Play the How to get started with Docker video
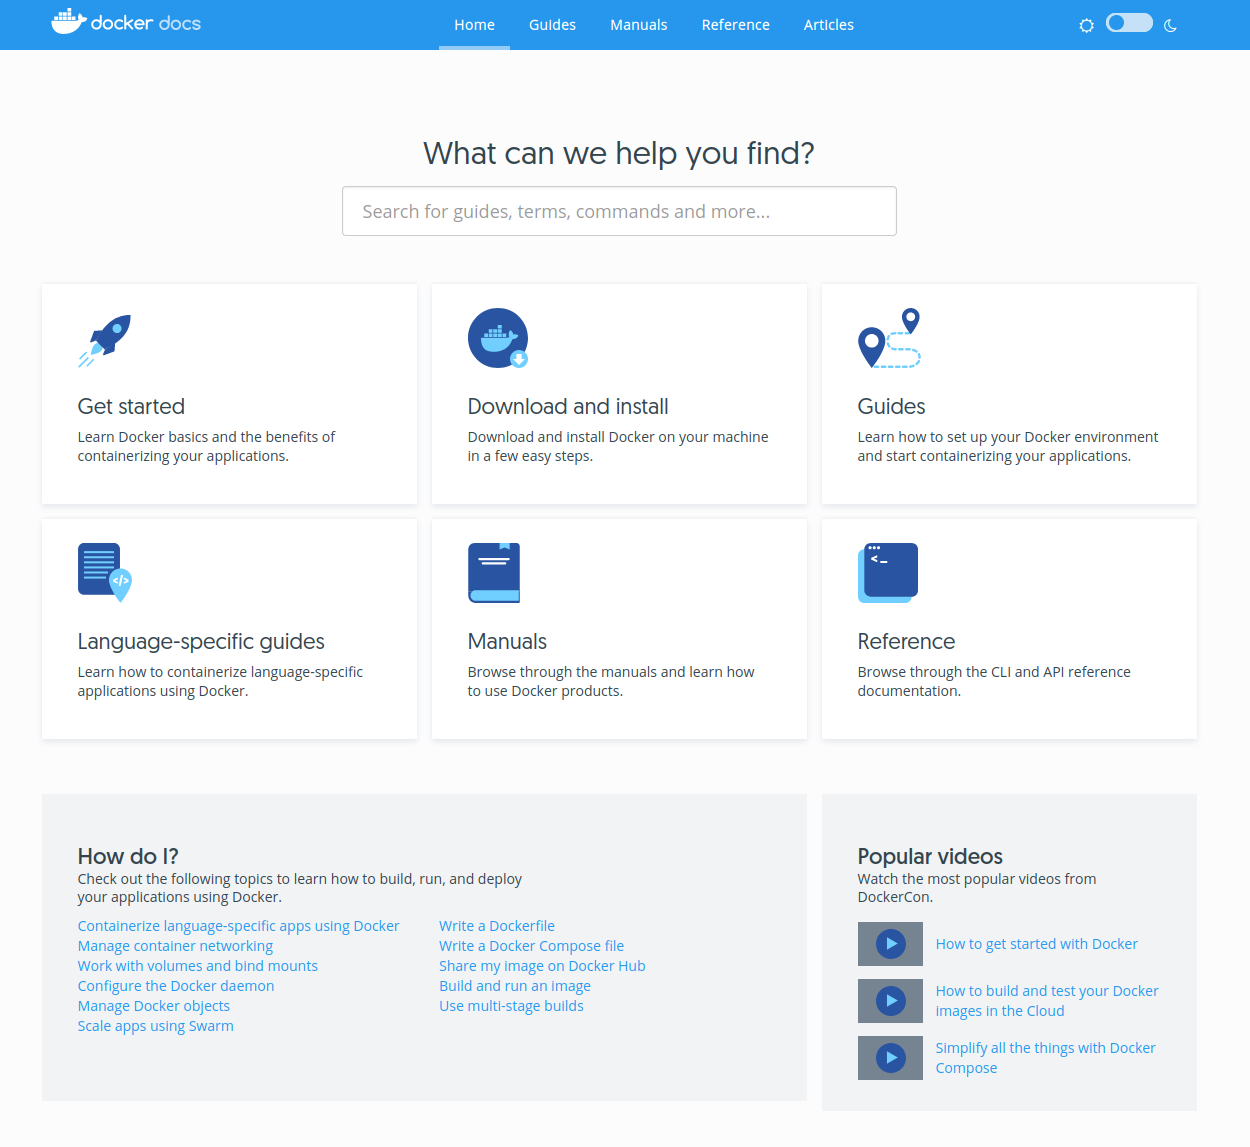 [890, 943]
